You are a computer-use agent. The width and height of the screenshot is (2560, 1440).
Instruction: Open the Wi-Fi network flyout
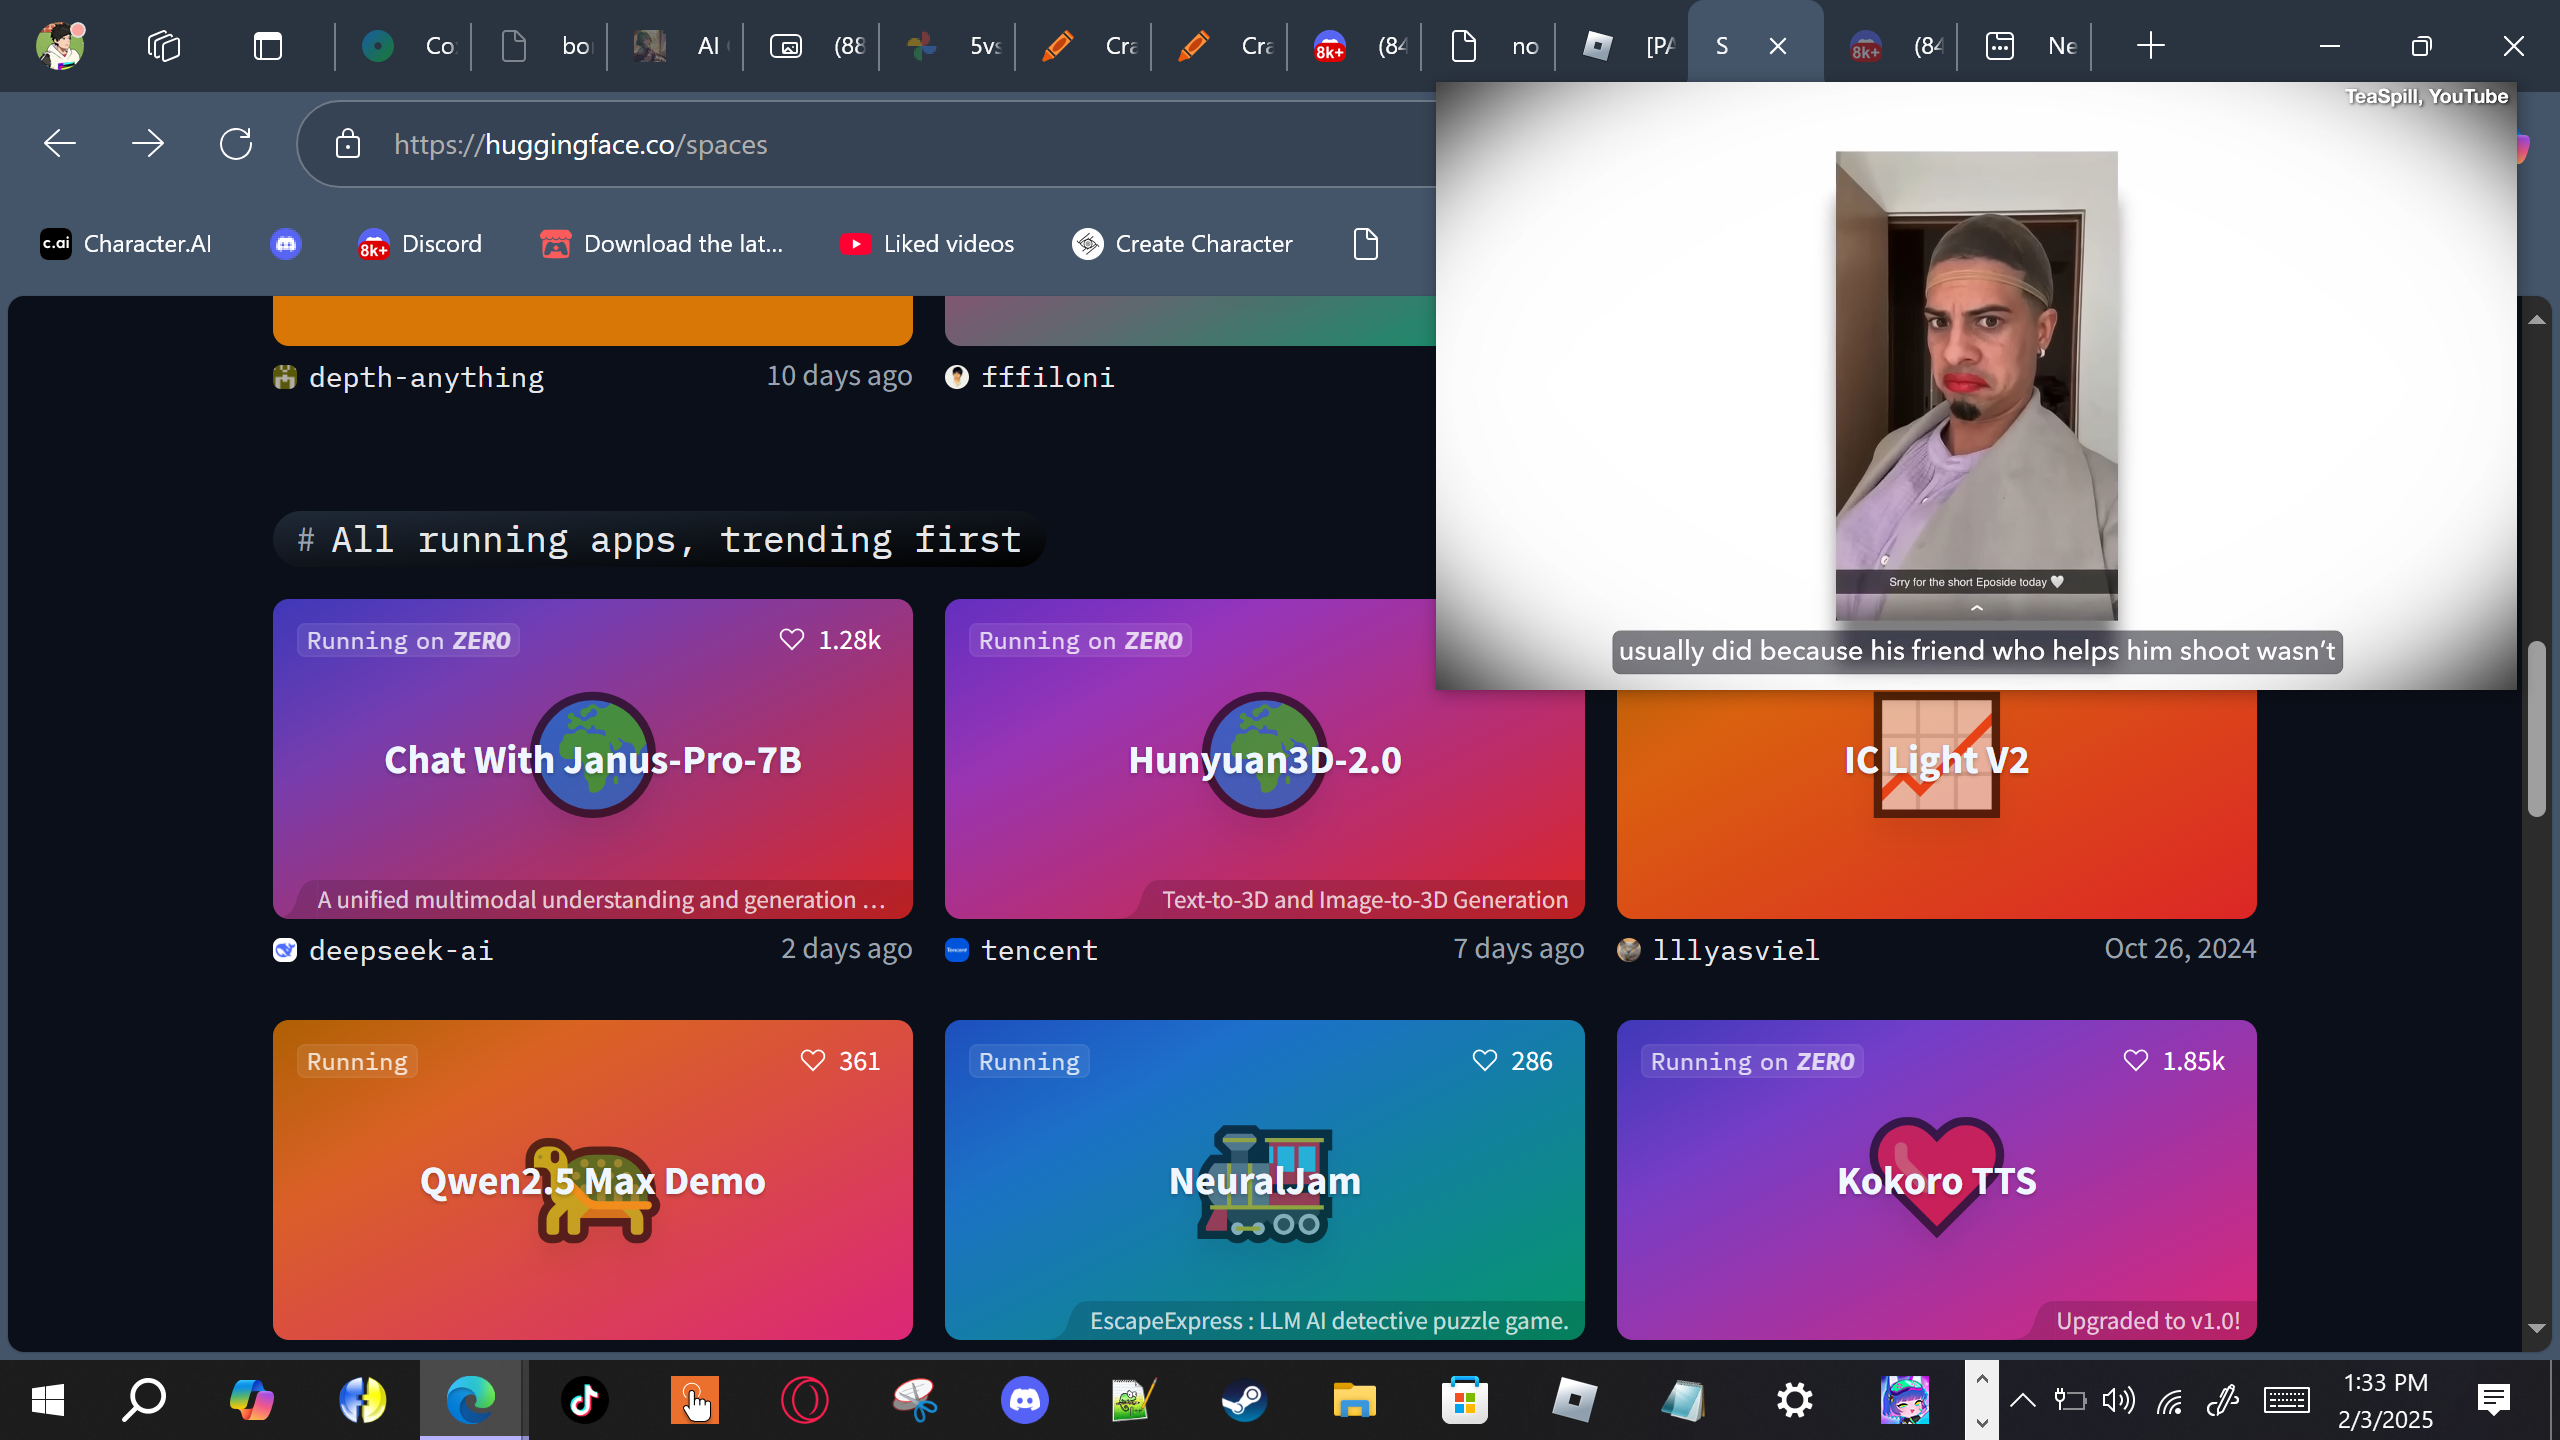coord(2169,1400)
